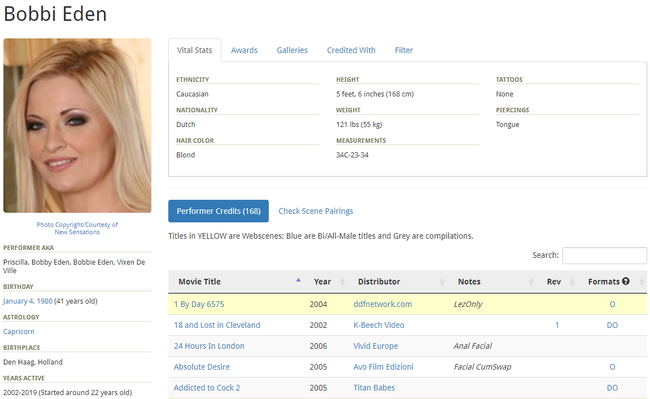Sort table by Movie Title arrow
The width and height of the screenshot is (650, 399).
coord(298,281)
